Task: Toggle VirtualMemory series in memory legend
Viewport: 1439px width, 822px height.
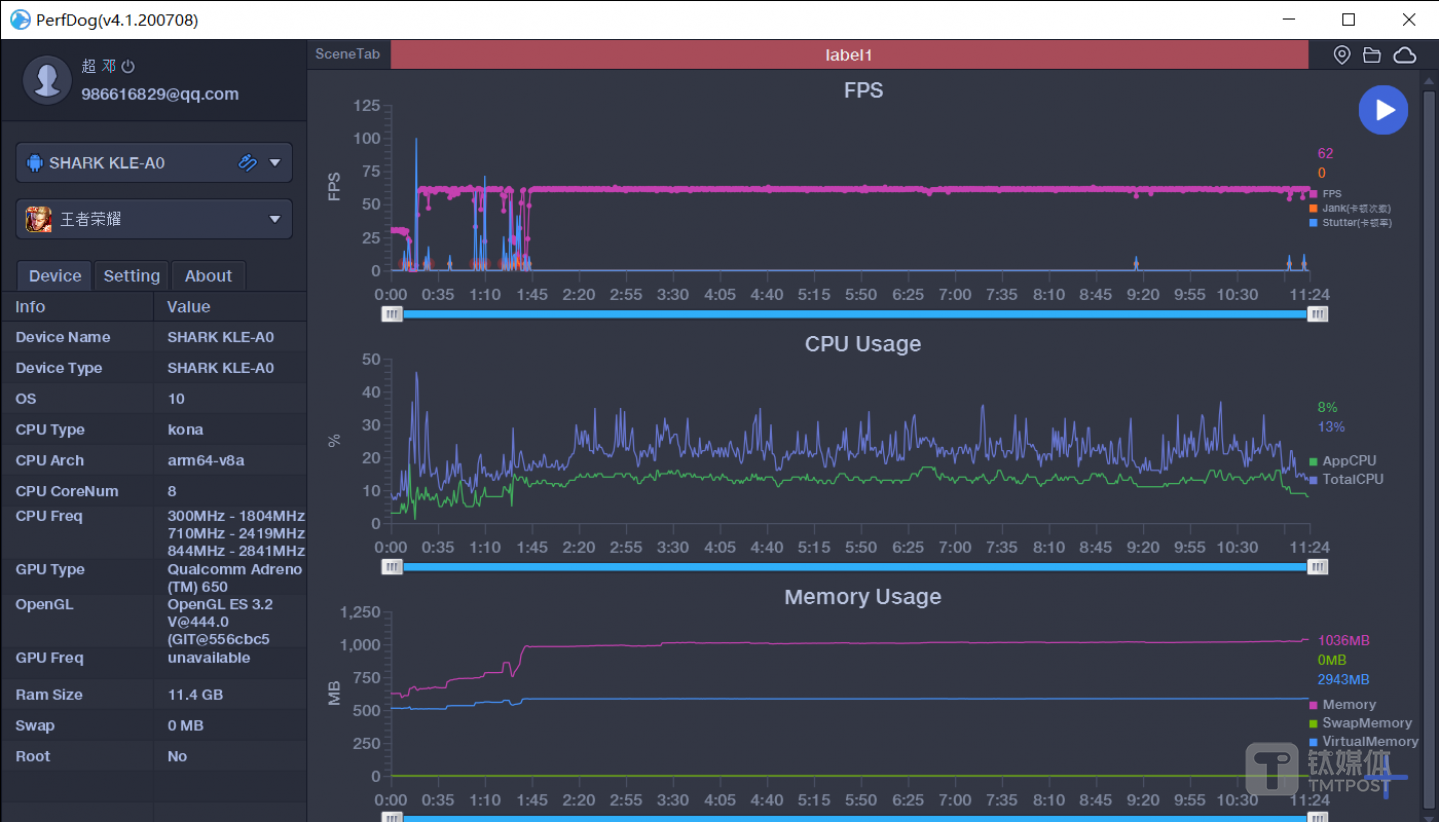Action: [1369, 742]
